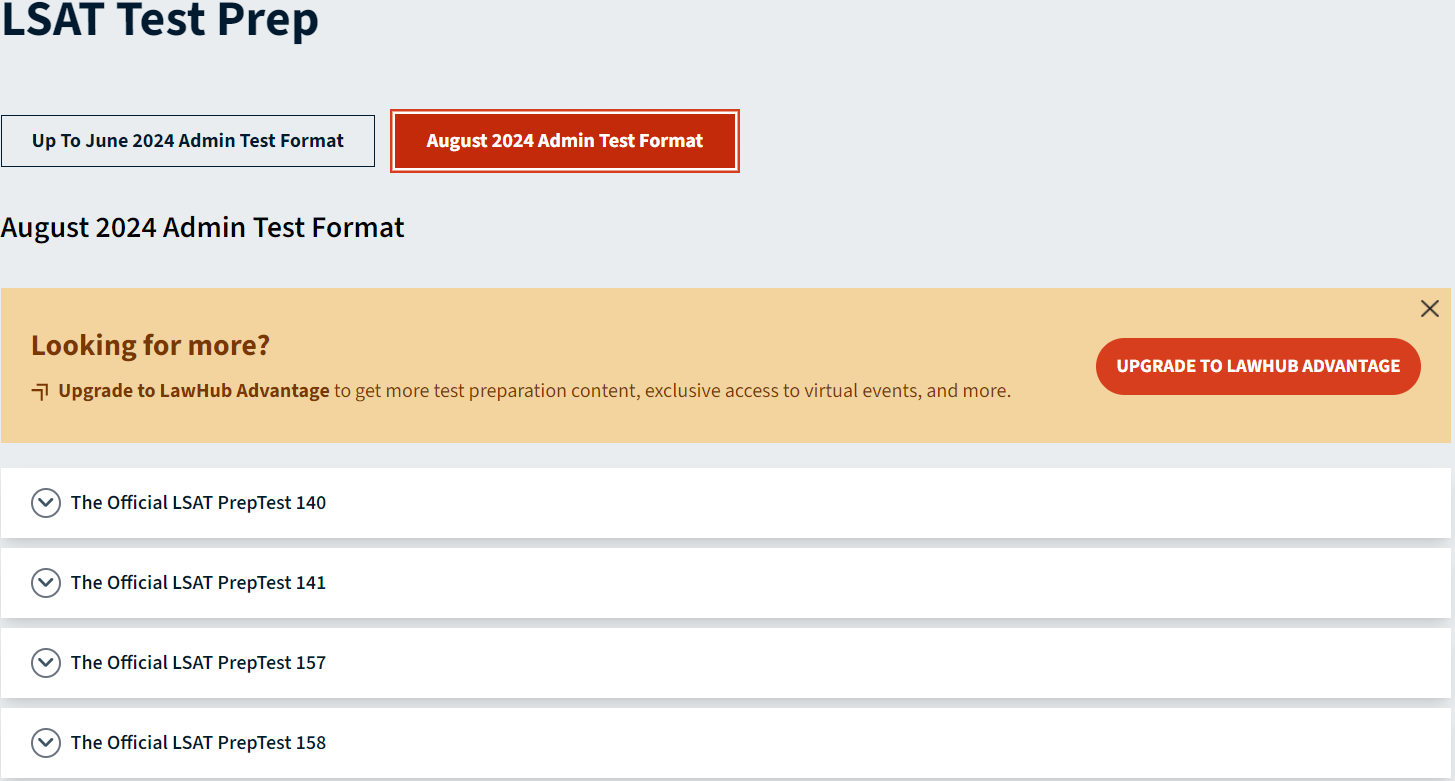The image size is (1455, 781).
Task: Click The Official LSAT PrepTest 158 title
Action: (197, 742)
